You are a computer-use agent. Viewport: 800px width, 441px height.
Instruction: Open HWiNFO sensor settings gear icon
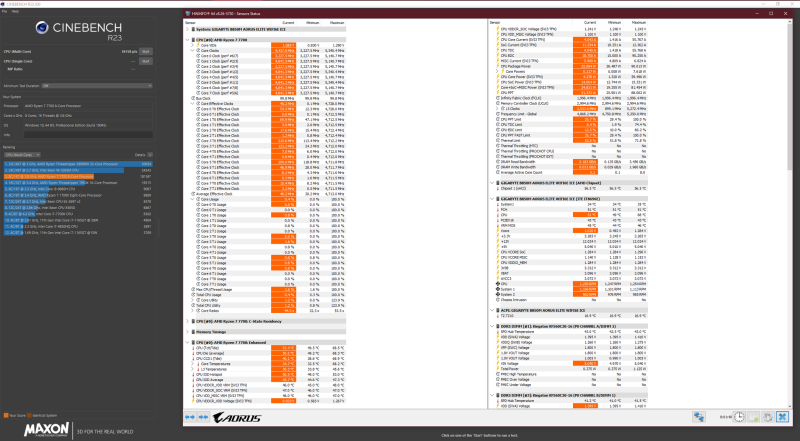[x=768, y=417]
